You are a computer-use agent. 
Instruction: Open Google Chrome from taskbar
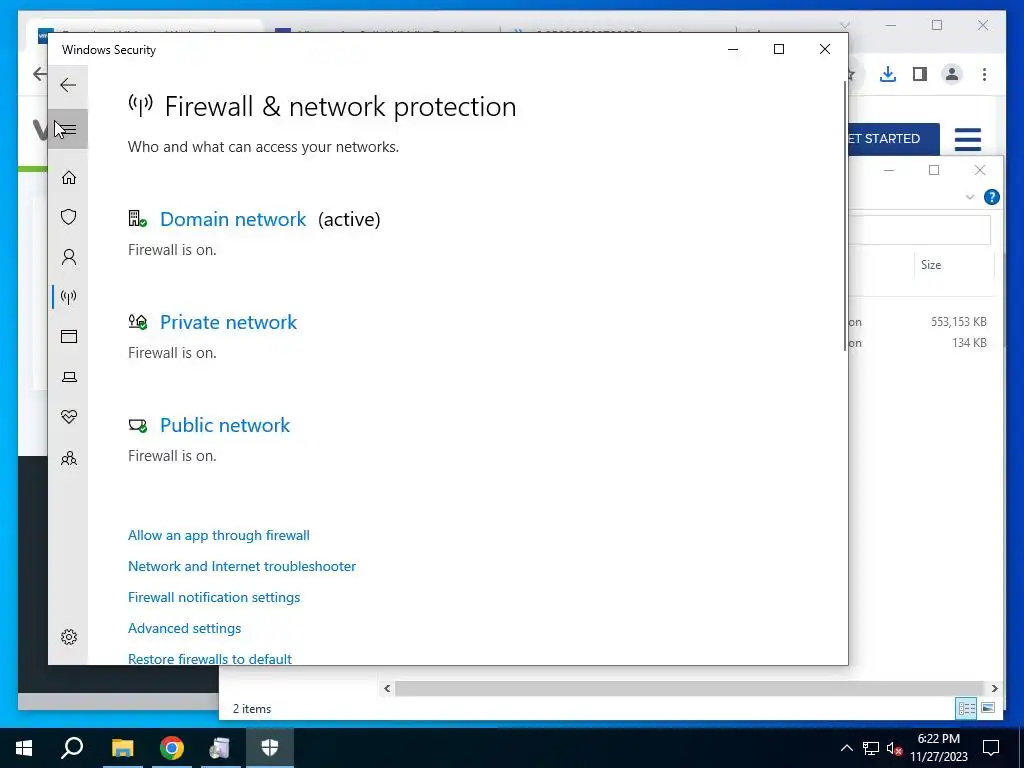[x=172, y=748]
